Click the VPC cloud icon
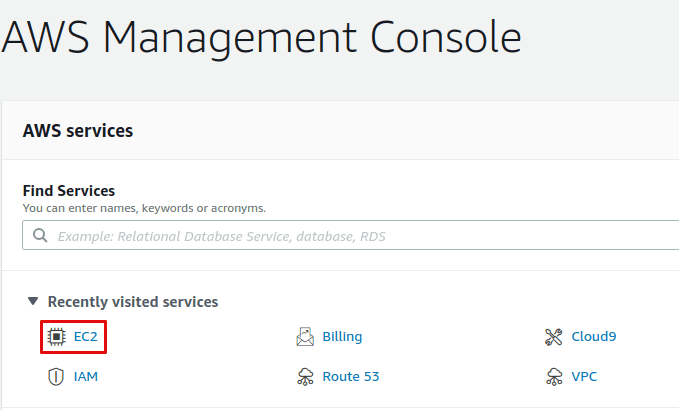 (x=554, y=377)
